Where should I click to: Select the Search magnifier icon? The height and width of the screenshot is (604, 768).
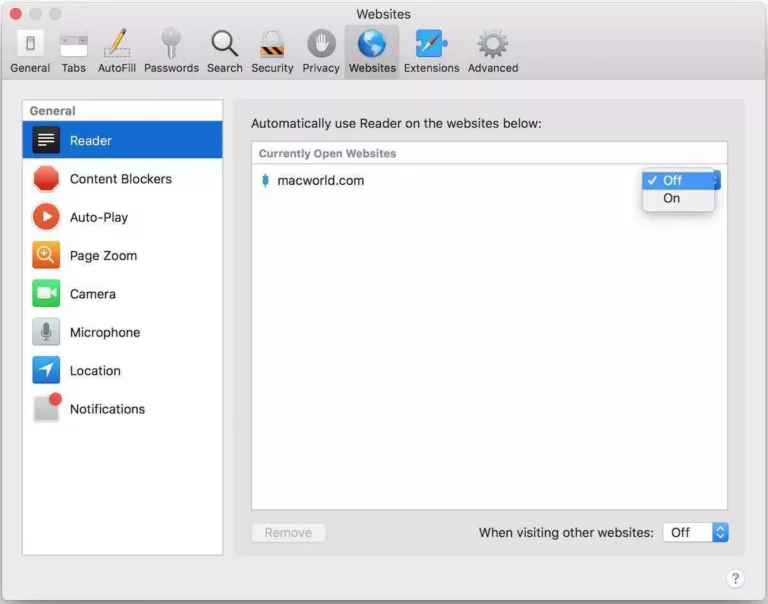(x=224, y=51)
